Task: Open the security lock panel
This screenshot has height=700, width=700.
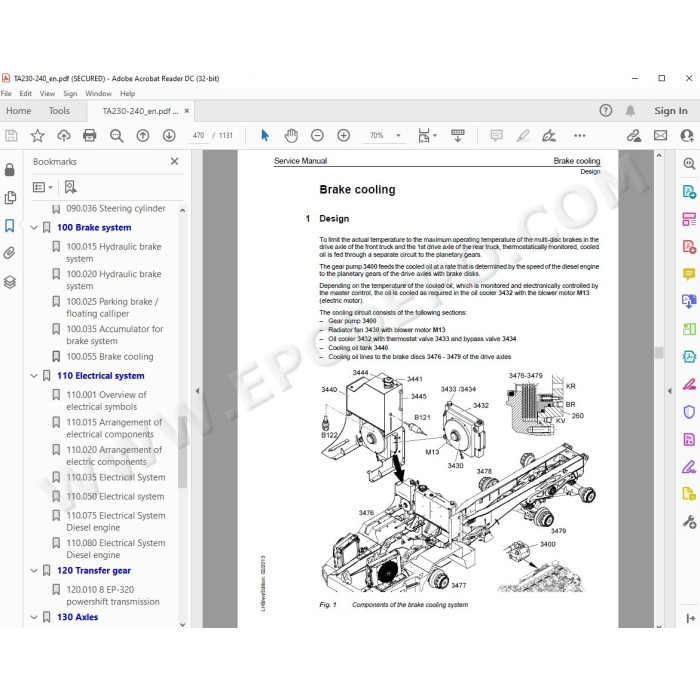Action: (10, 170)
